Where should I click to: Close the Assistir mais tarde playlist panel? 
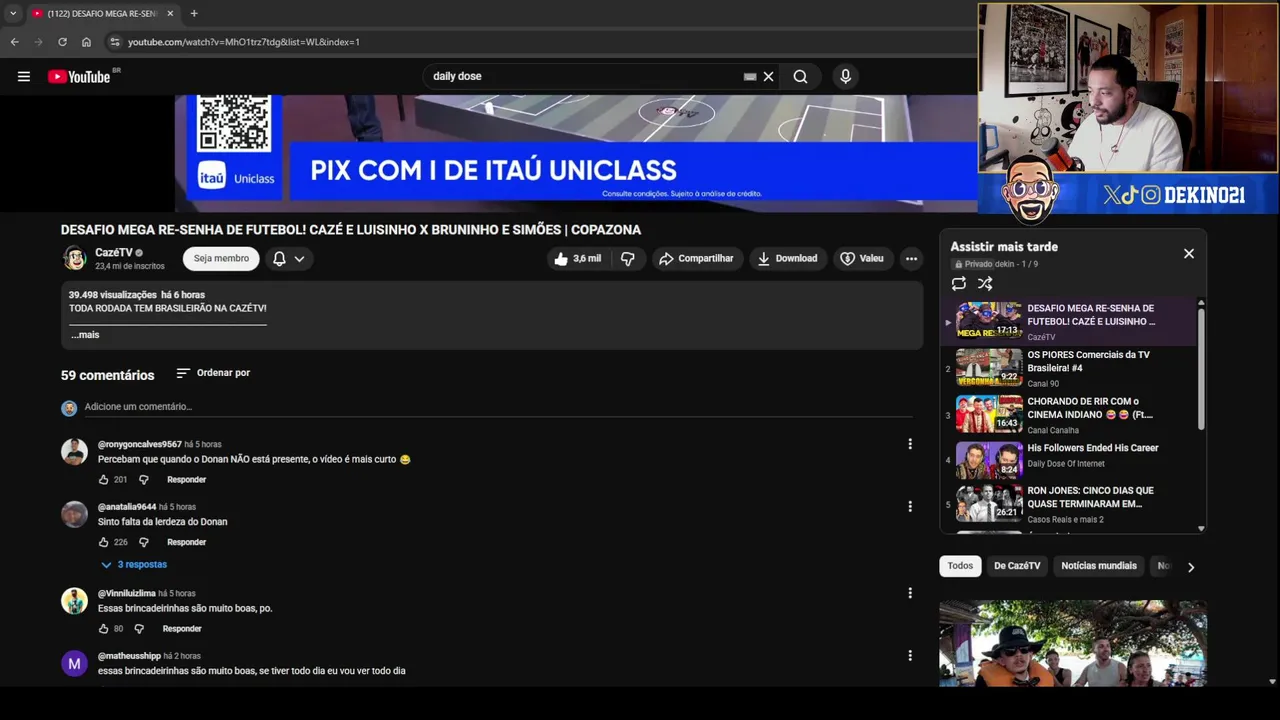1189,254
